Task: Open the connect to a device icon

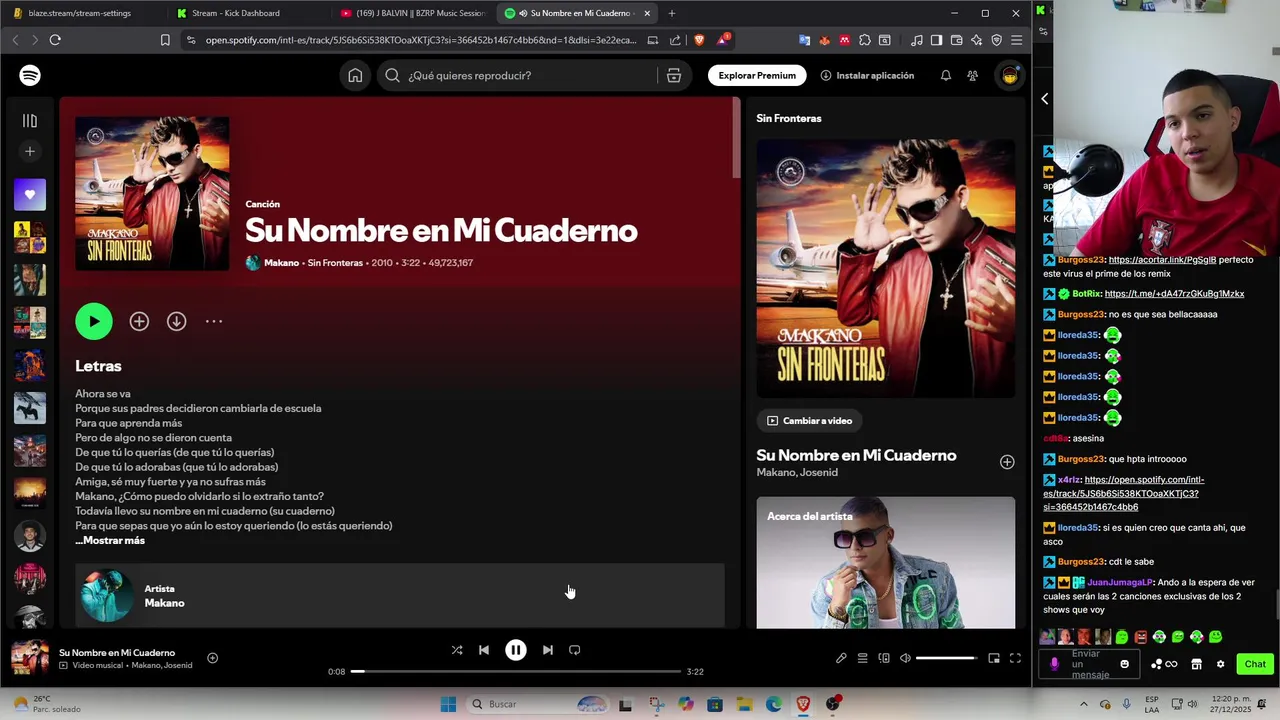Action: [884, 658]
